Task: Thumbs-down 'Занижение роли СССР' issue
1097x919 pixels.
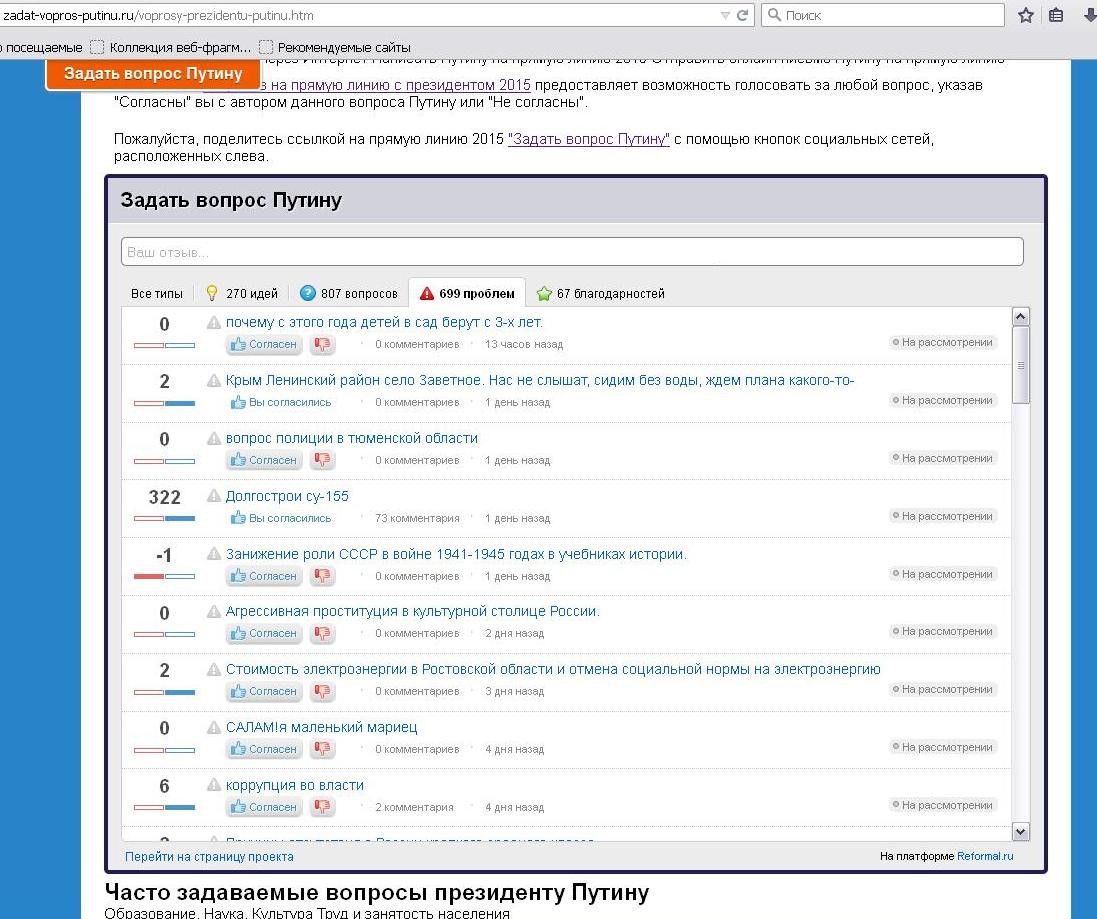Action: point(323,576)
